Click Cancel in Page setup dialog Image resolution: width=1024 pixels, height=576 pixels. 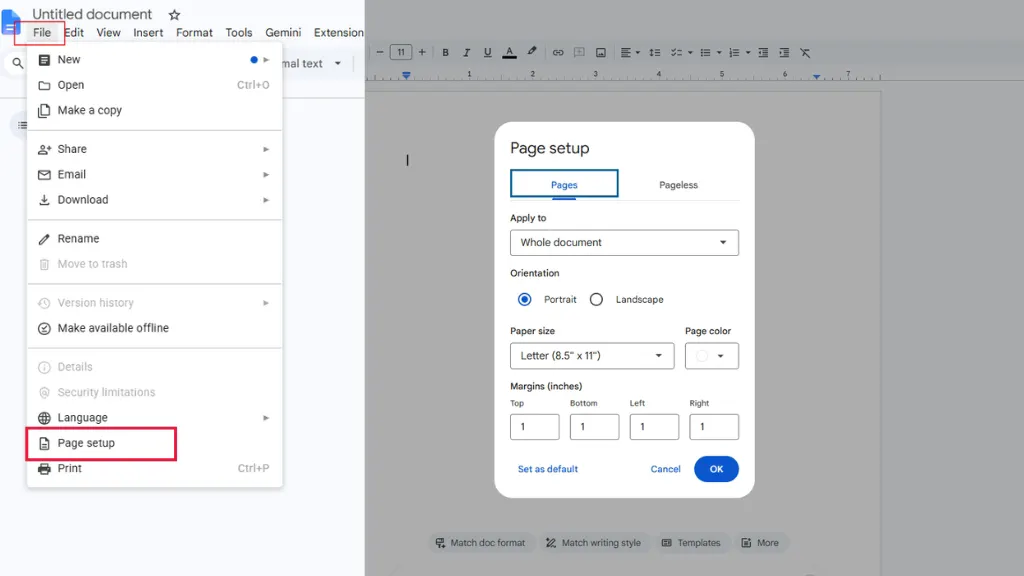[665, 469]
